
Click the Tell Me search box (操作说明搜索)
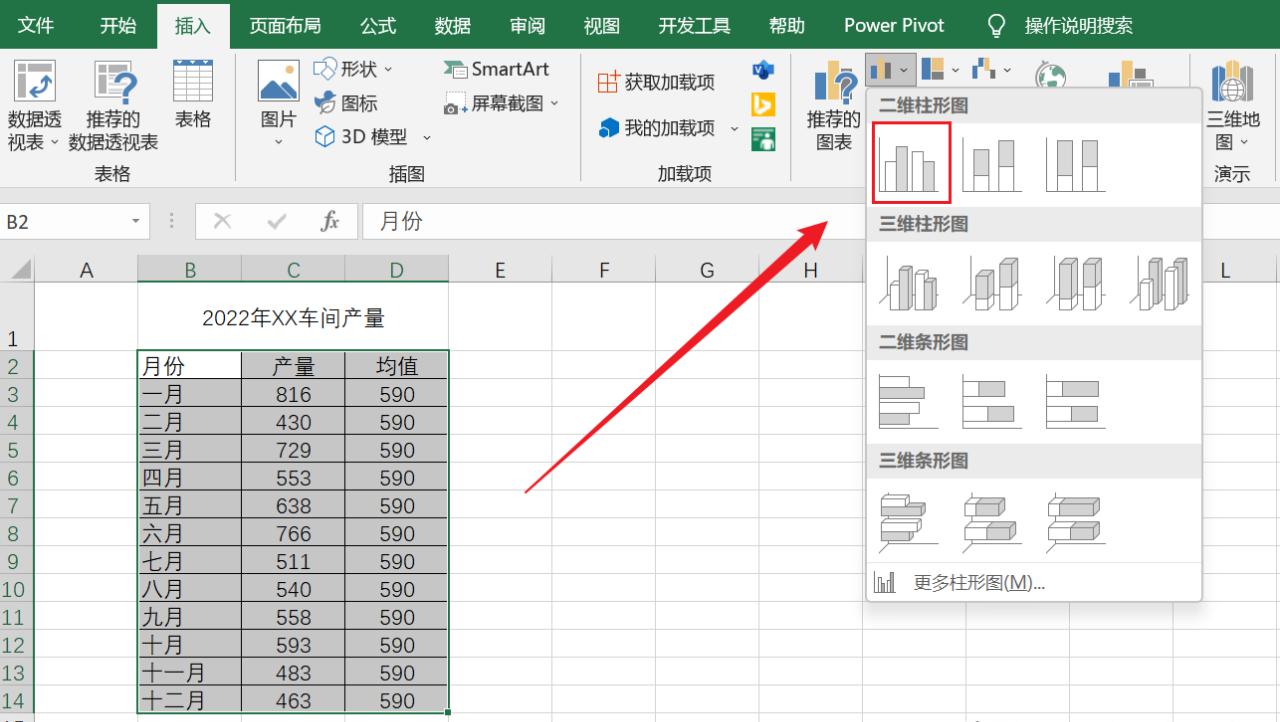pyautogui.click(x=1078, y=25)
